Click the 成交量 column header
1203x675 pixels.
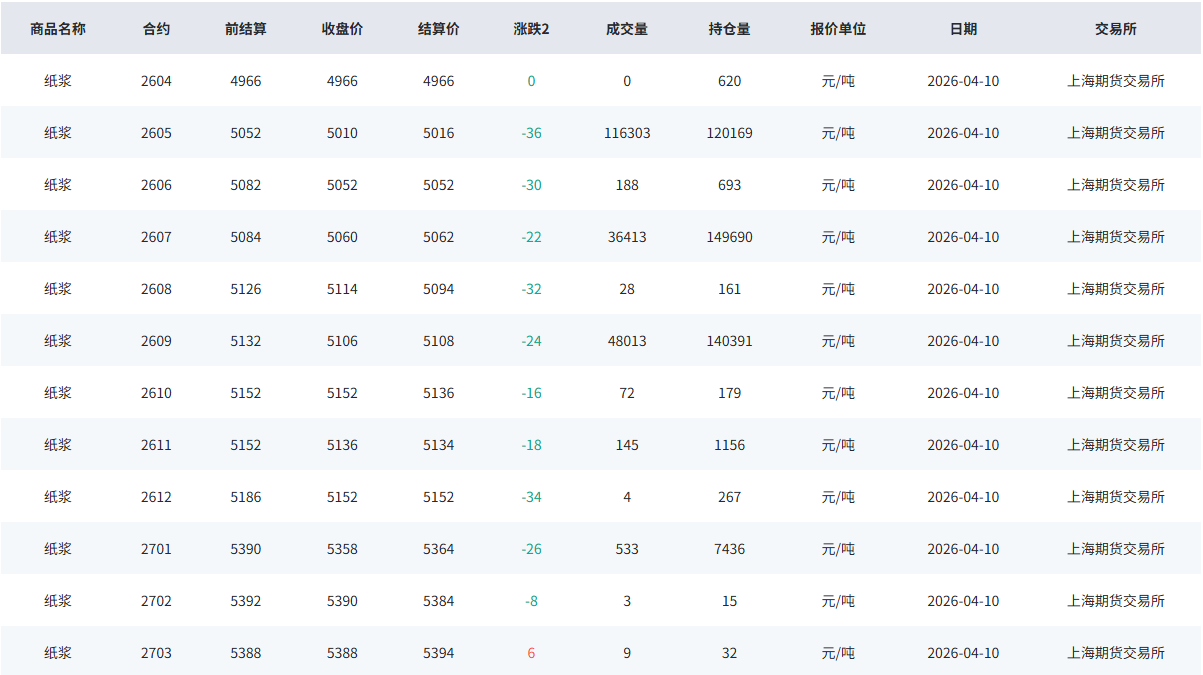tap(627, 29)
